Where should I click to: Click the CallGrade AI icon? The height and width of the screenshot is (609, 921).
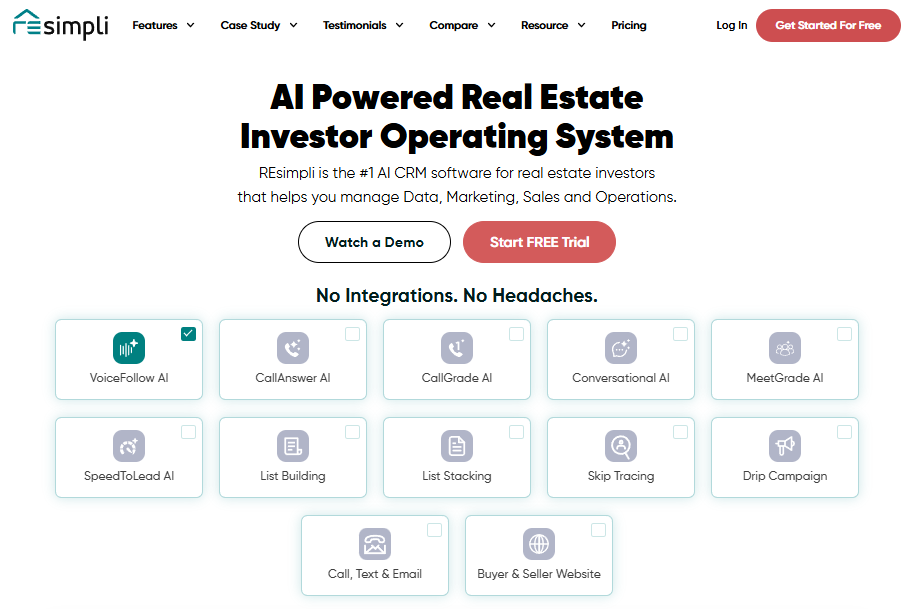tap(456, 347)
